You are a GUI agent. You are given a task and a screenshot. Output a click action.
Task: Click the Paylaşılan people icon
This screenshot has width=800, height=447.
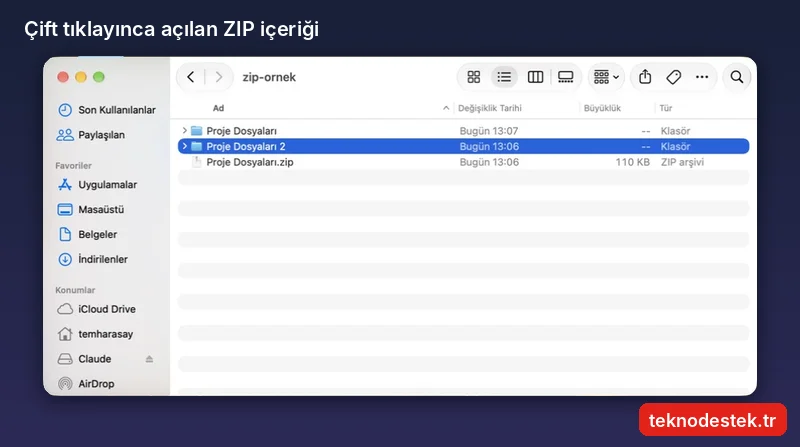coord(65,135)
